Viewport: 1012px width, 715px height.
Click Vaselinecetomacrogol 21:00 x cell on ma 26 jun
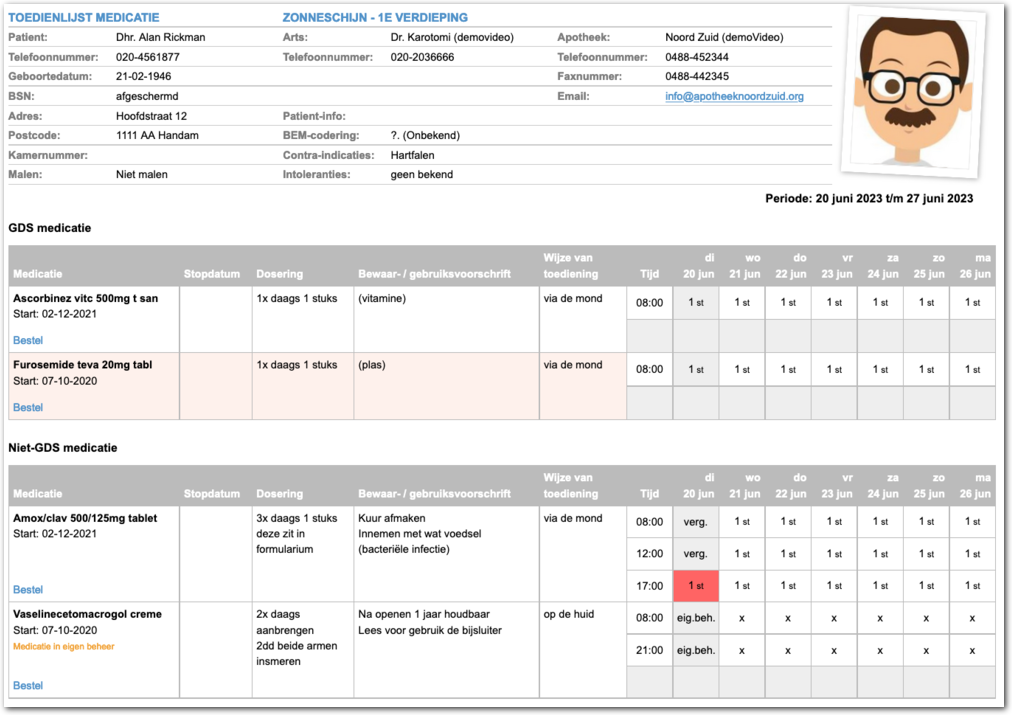point(972,650)
